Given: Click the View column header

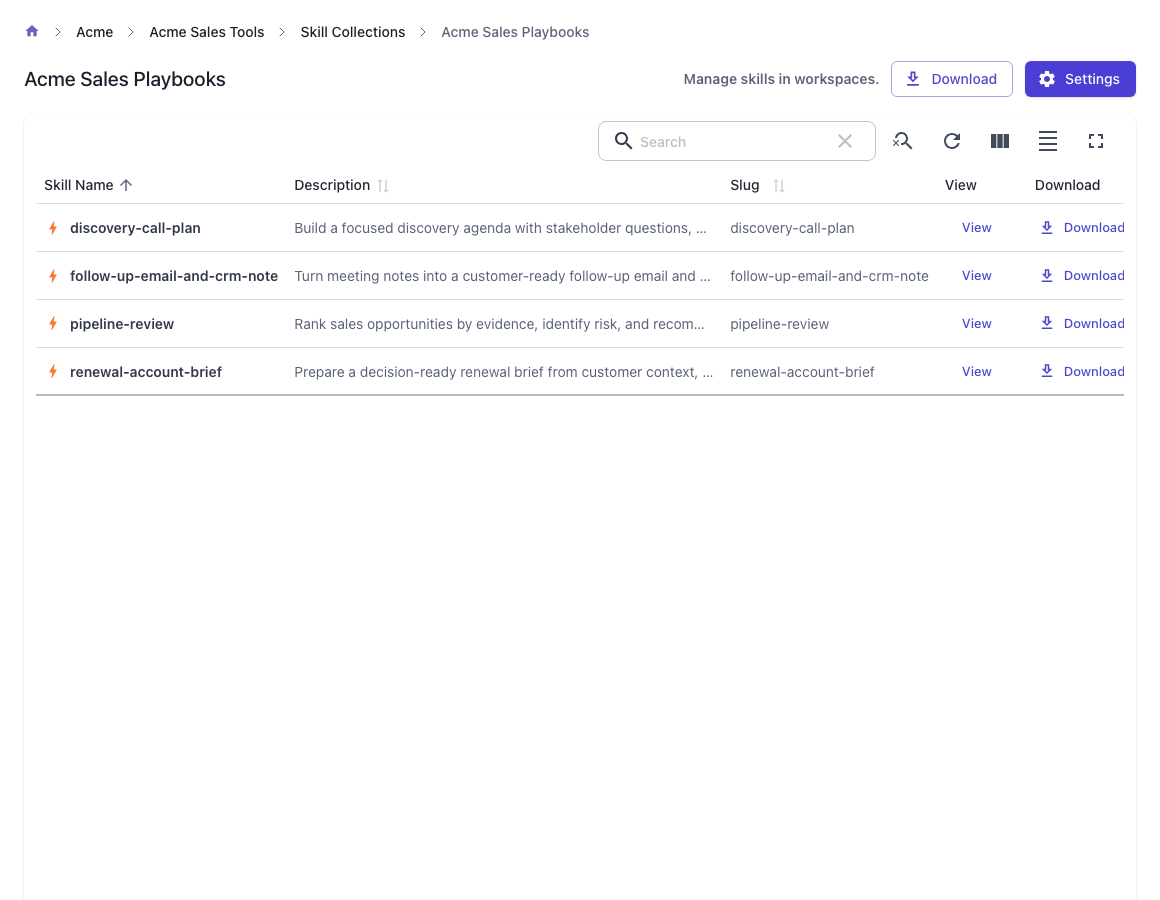Looking at the screenshot, I should click(x=960, y=185).
